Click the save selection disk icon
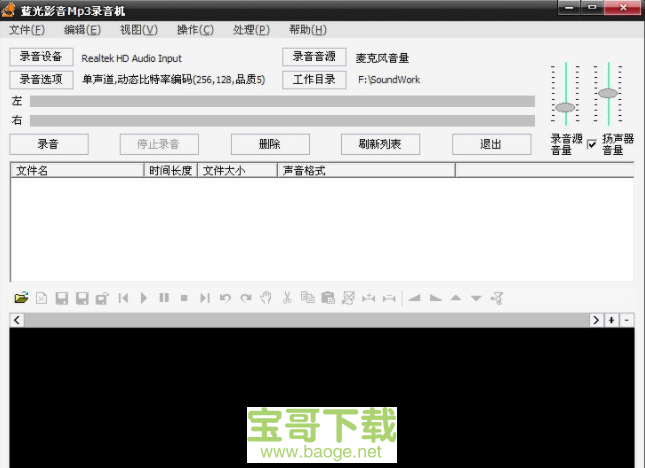The height and width of the screenshot is (468, 645). tap(102, 298)
